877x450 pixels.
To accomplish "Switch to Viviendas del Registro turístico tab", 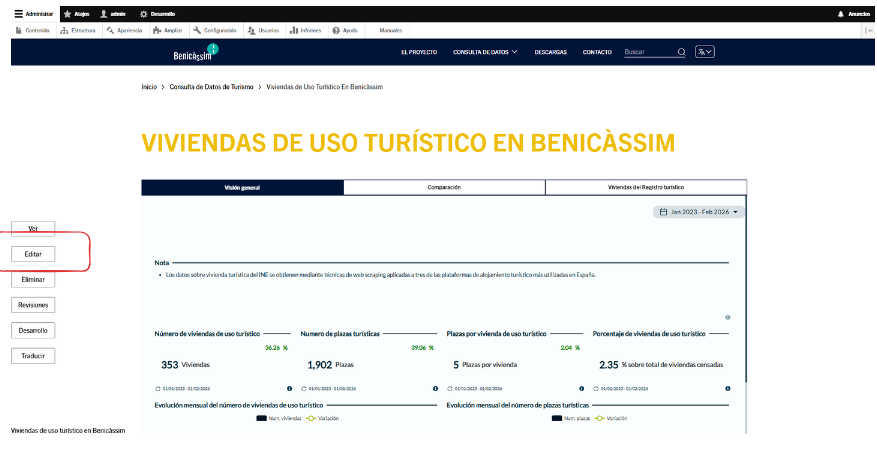I will (645, 187).
